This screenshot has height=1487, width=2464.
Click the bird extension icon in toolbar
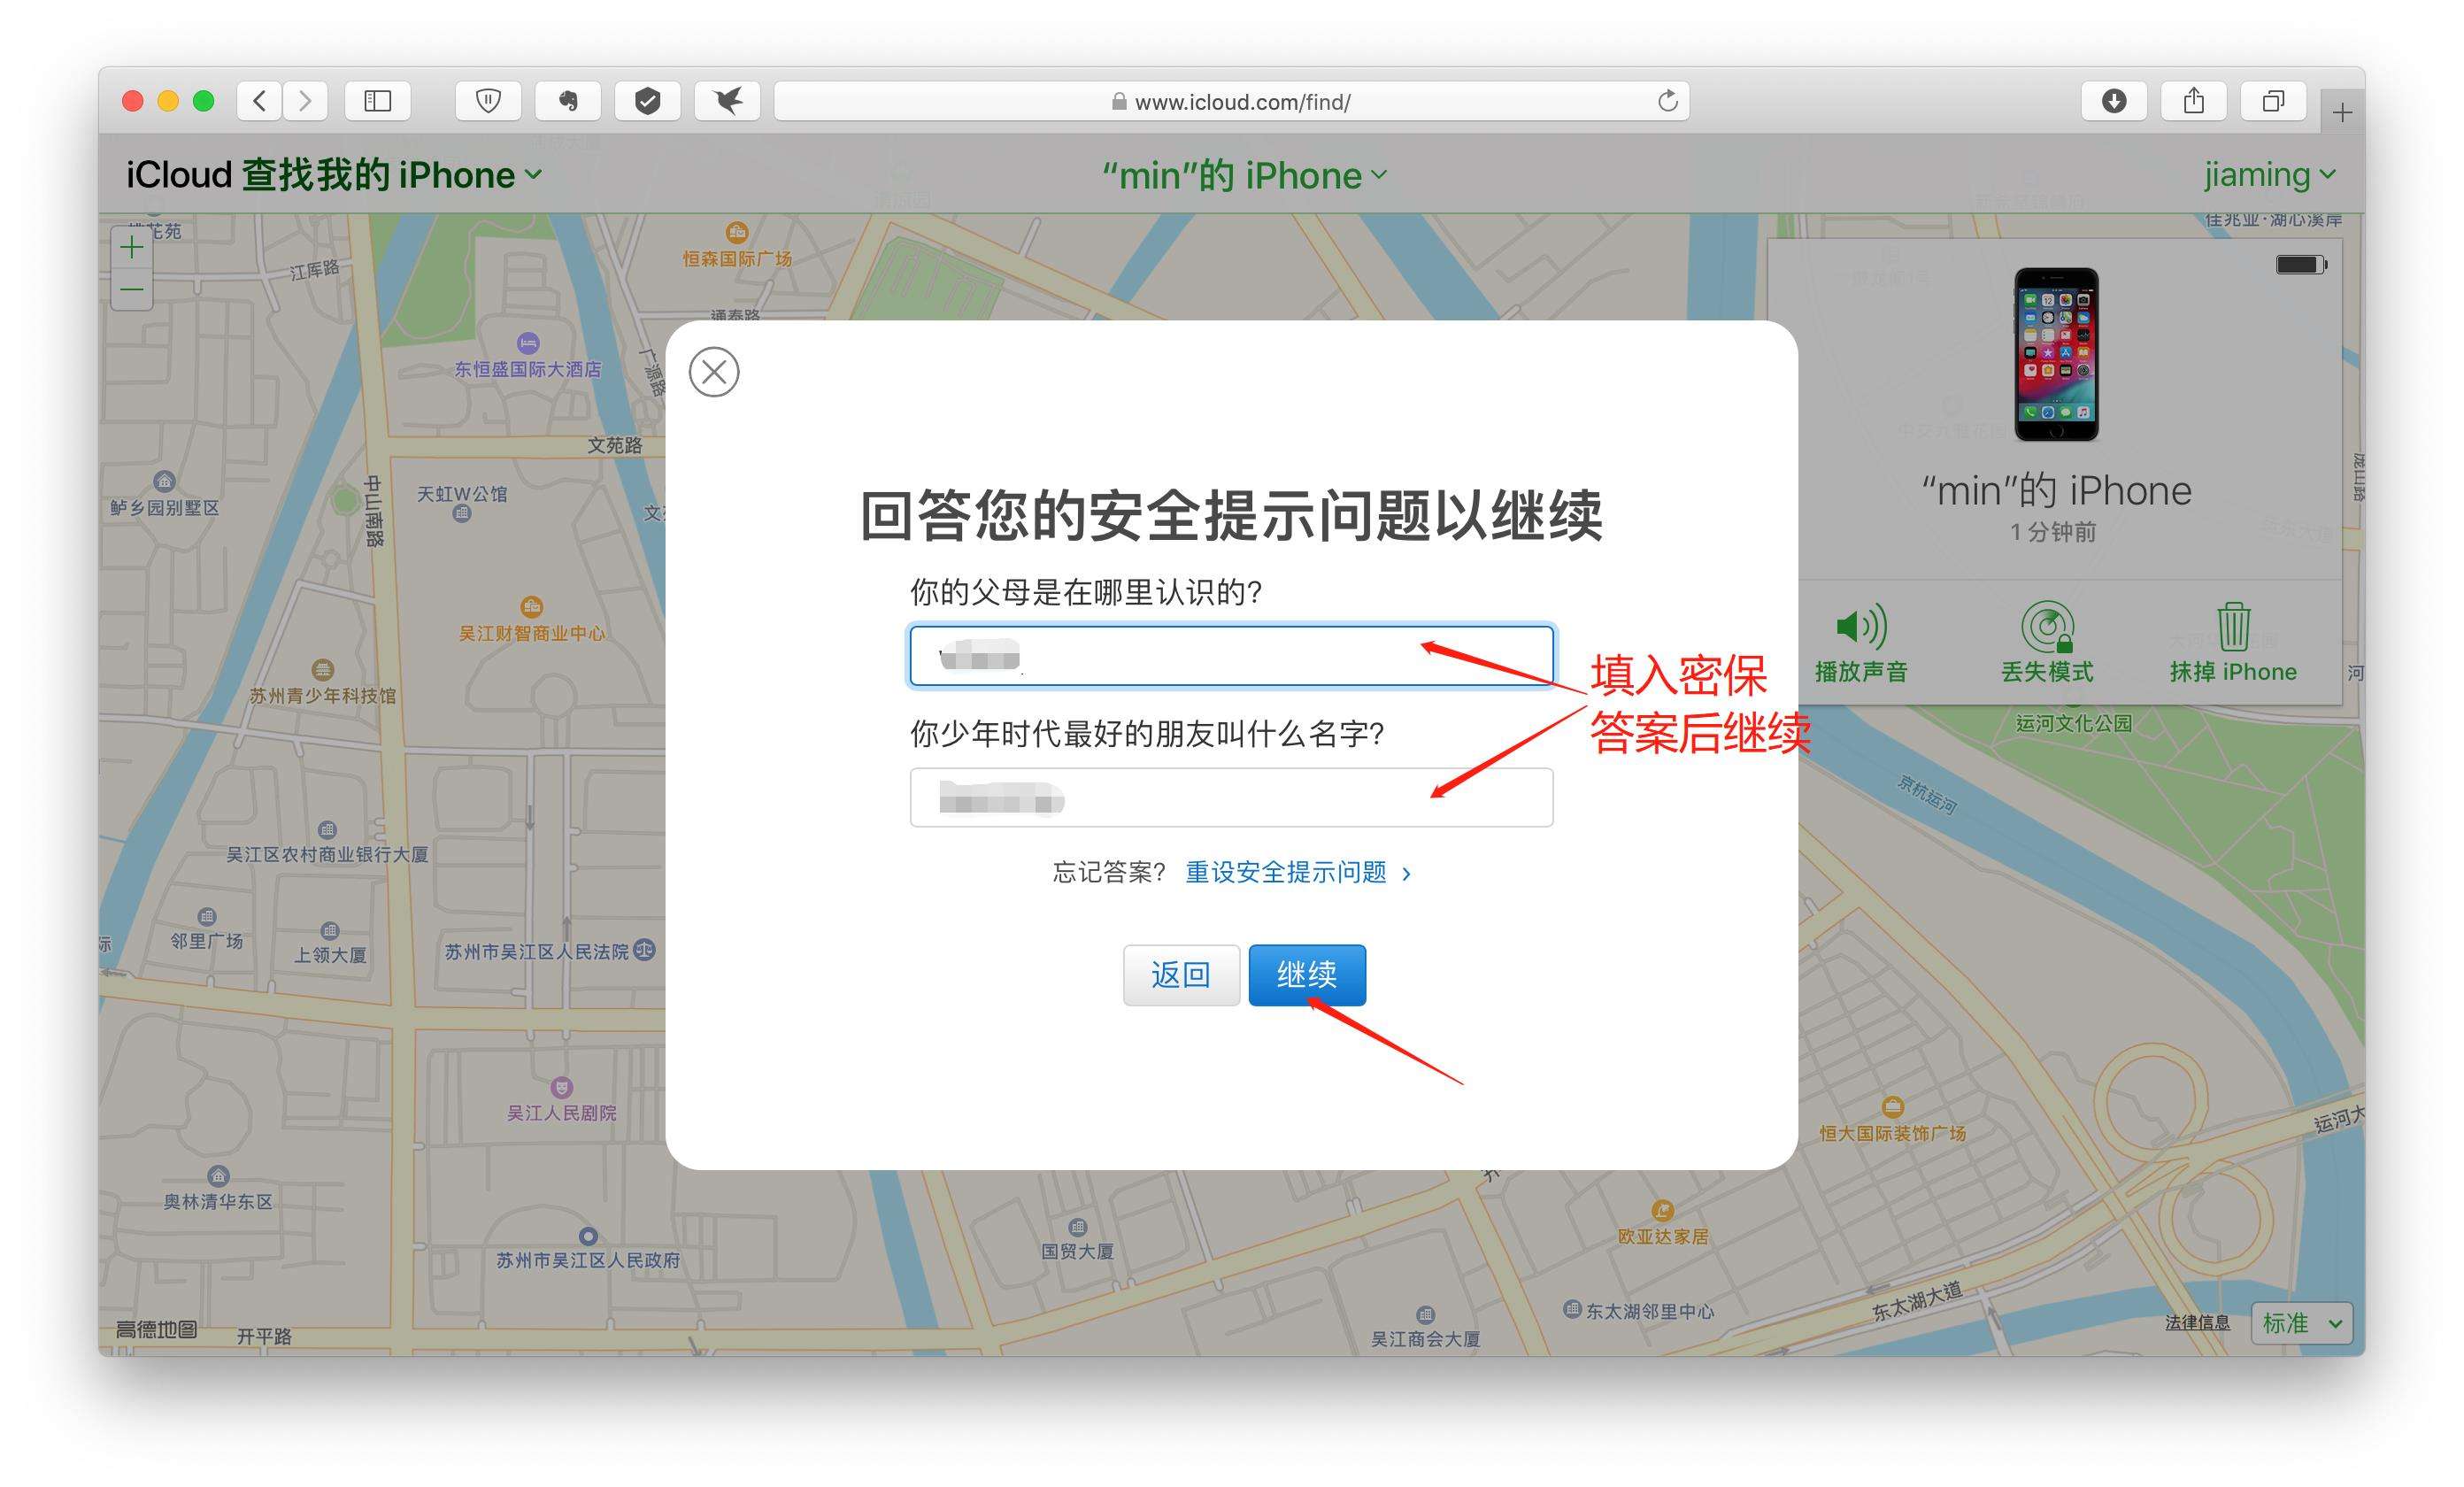click(x=728, y=101)
